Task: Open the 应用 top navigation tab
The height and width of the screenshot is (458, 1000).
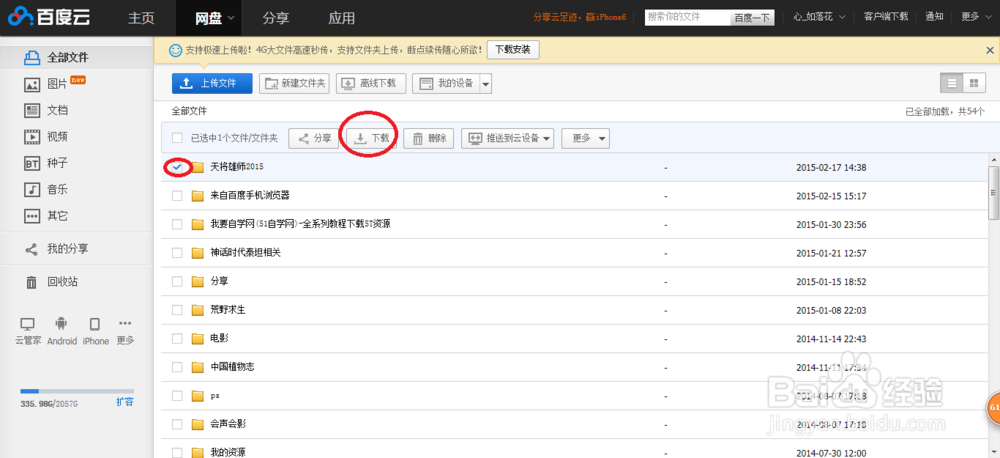Action: [342, 18]
